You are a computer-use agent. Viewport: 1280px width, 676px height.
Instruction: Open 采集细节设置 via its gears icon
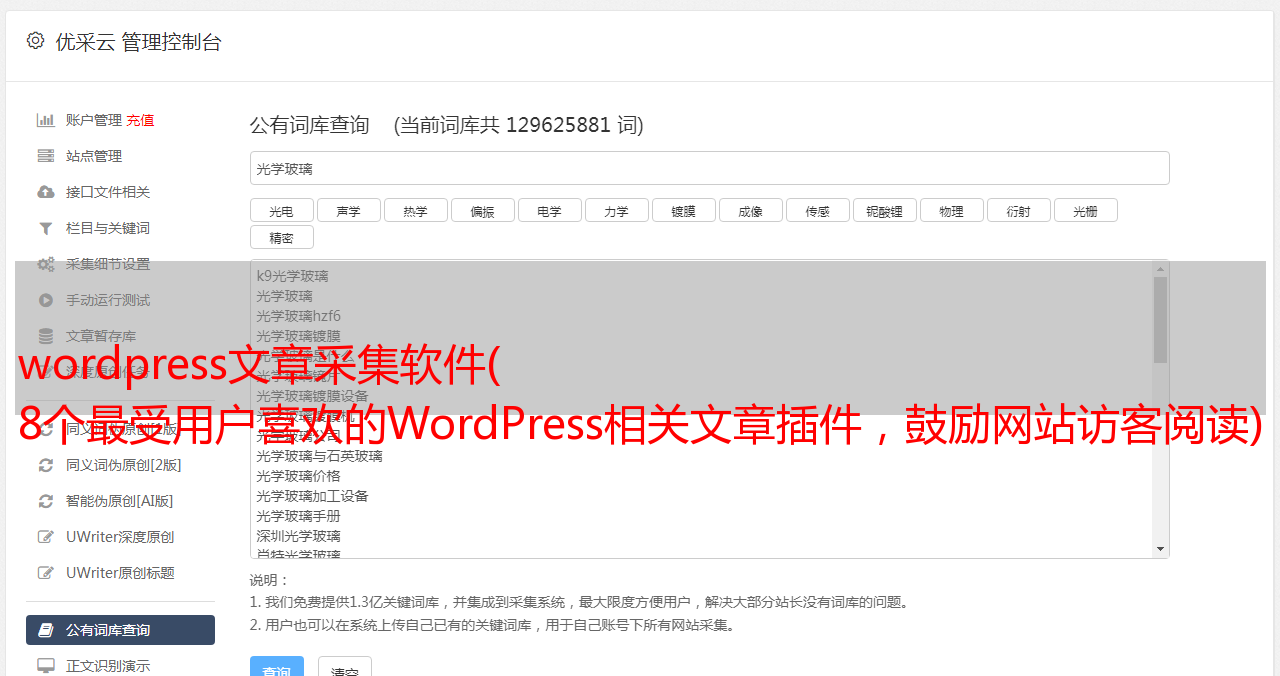tap(46, 264)
